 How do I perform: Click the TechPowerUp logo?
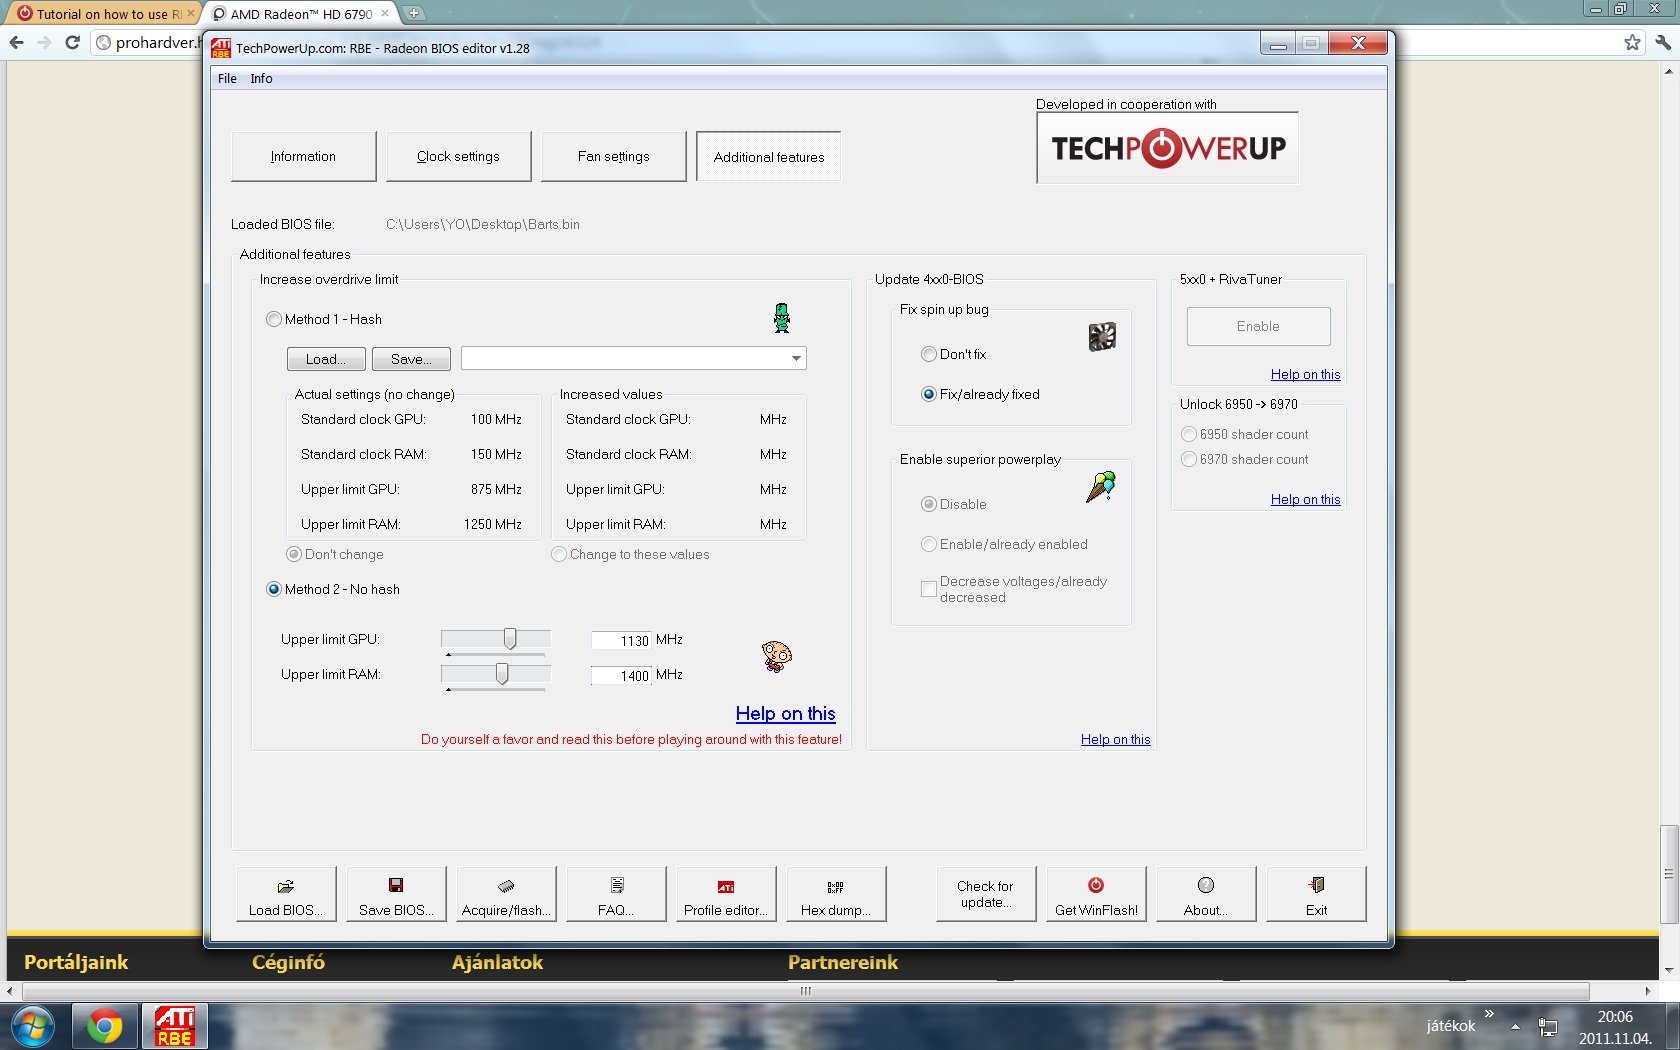(1168, 148)
